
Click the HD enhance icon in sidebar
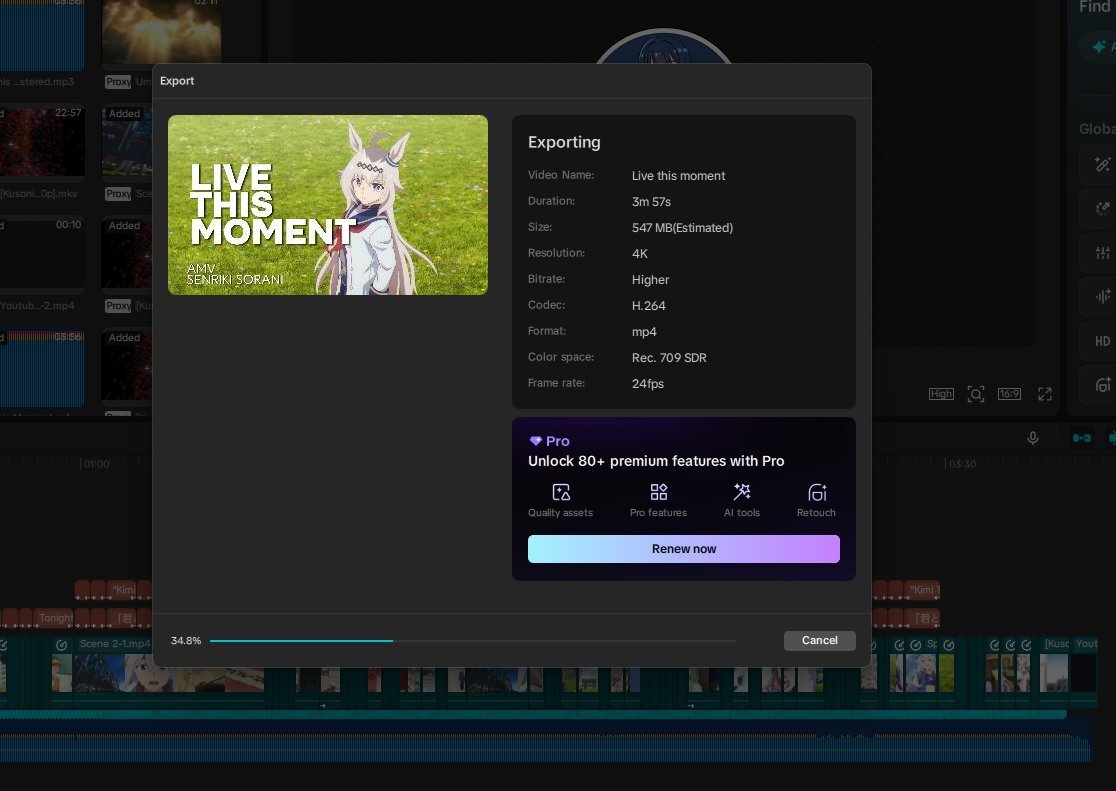pos(1102,341)
